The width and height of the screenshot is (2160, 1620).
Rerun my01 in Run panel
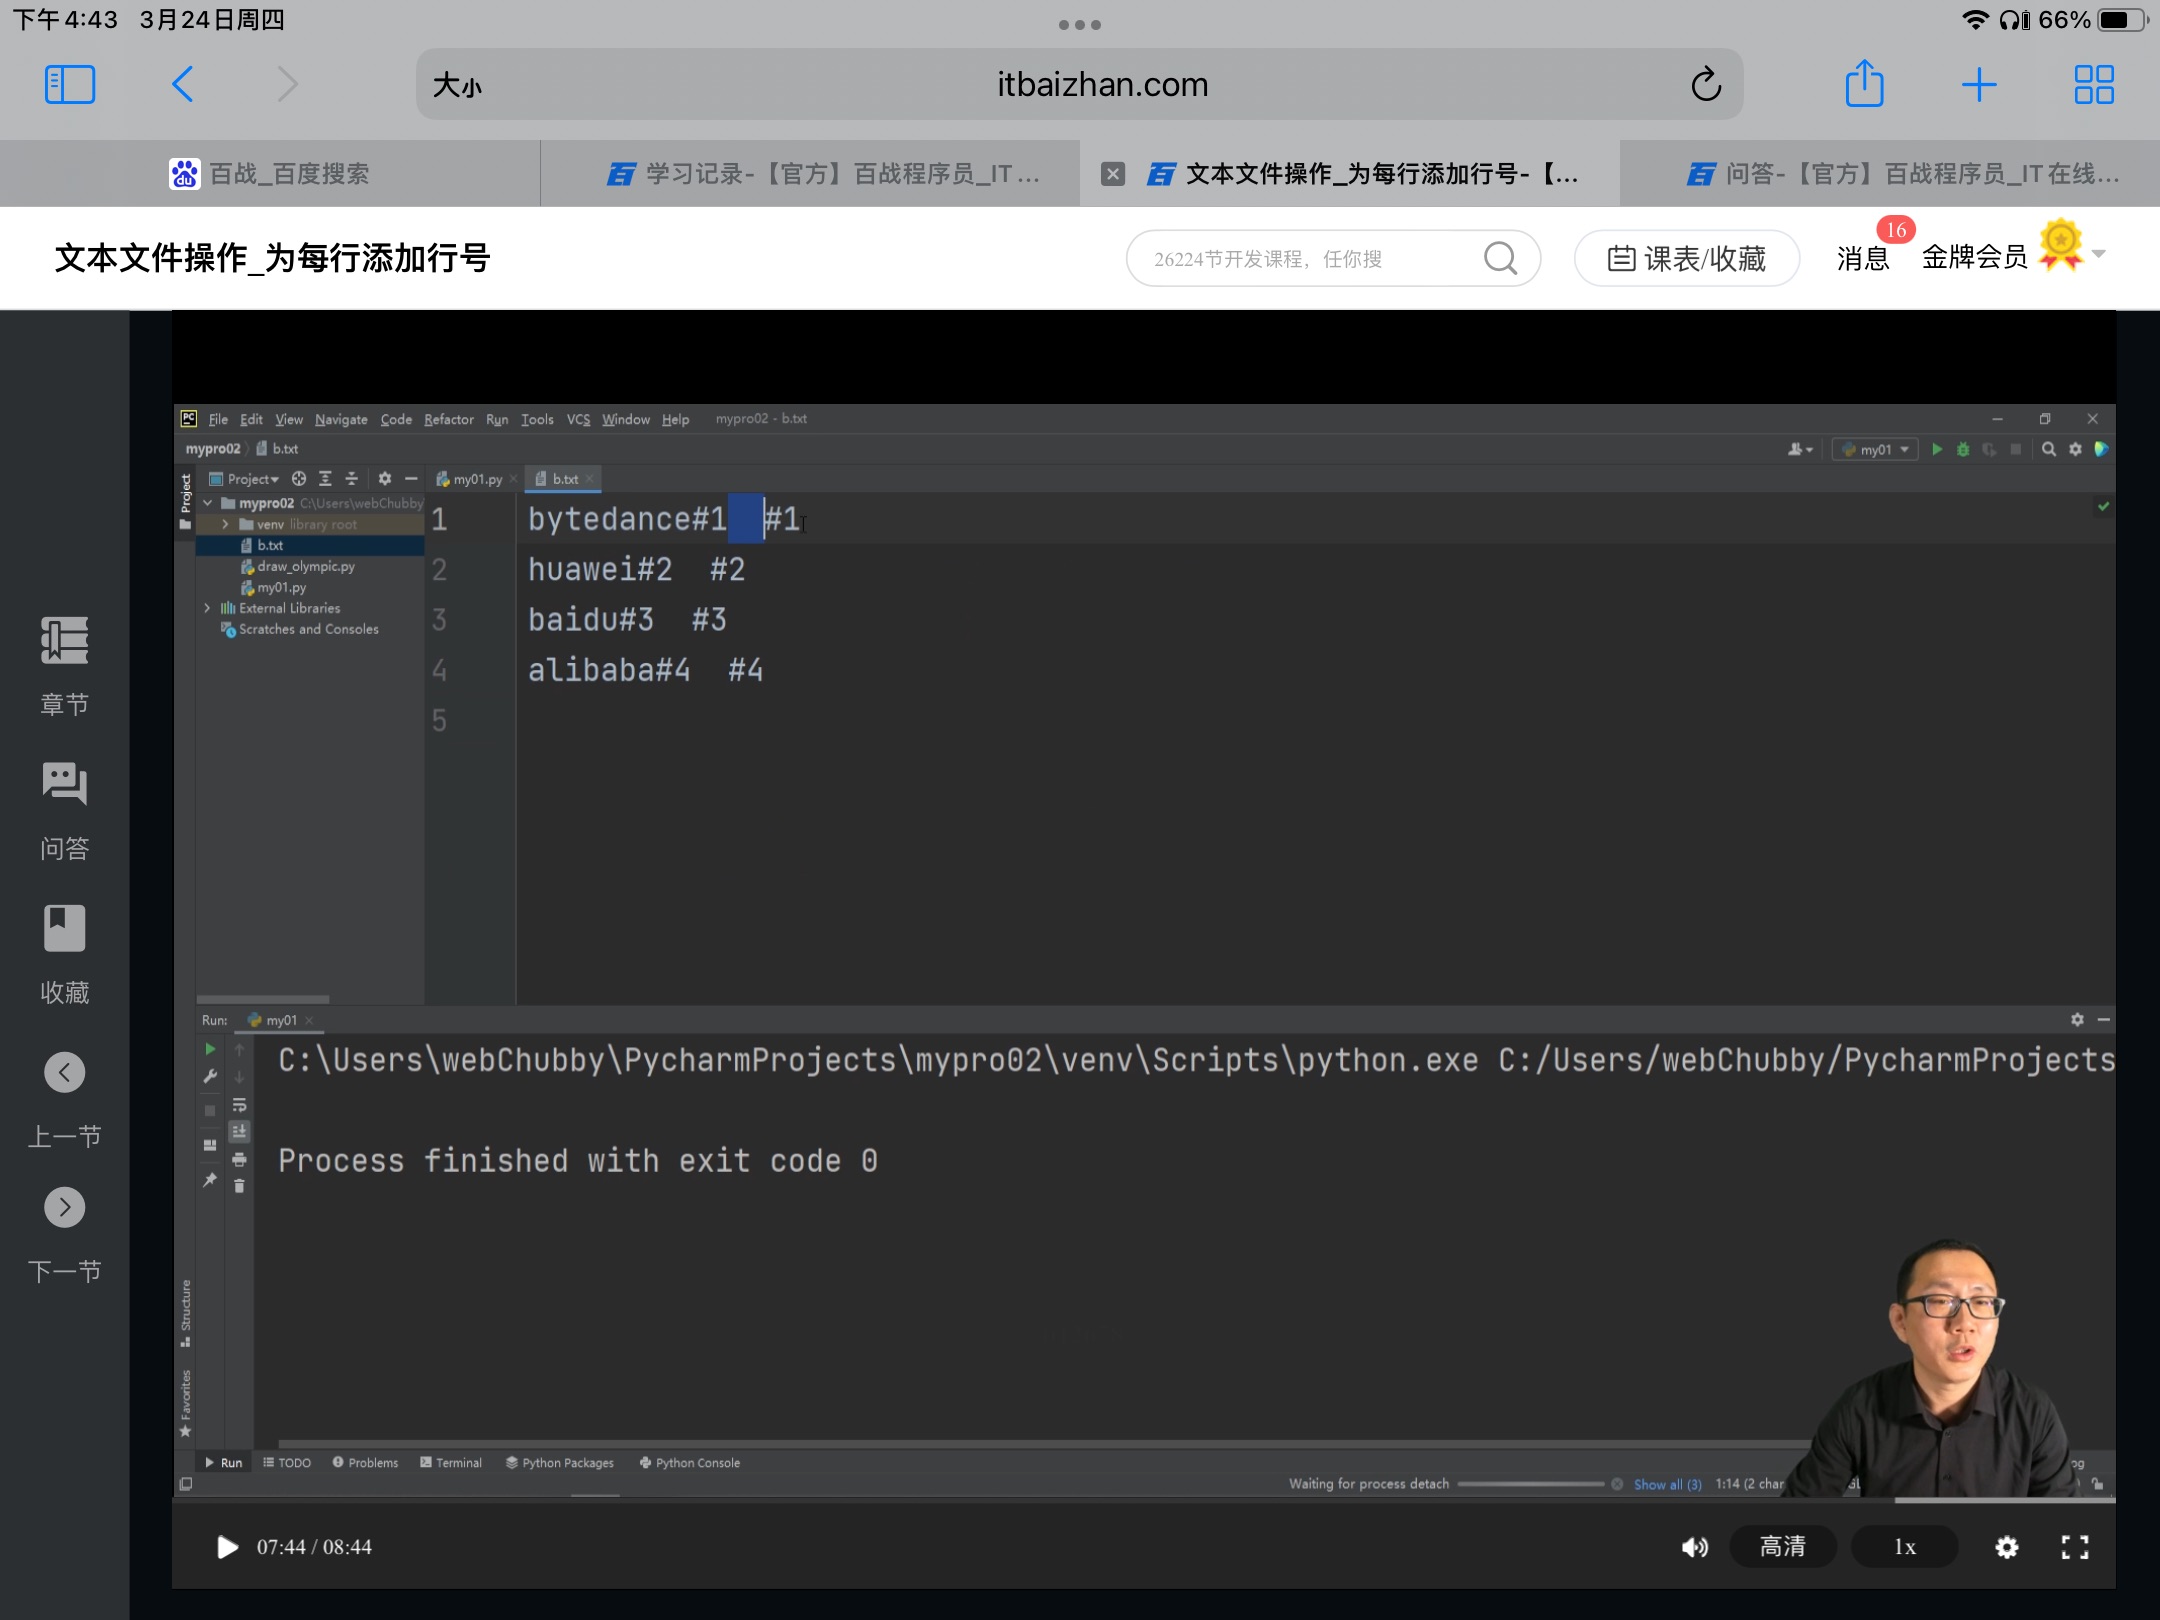(x=210, y=1049)
